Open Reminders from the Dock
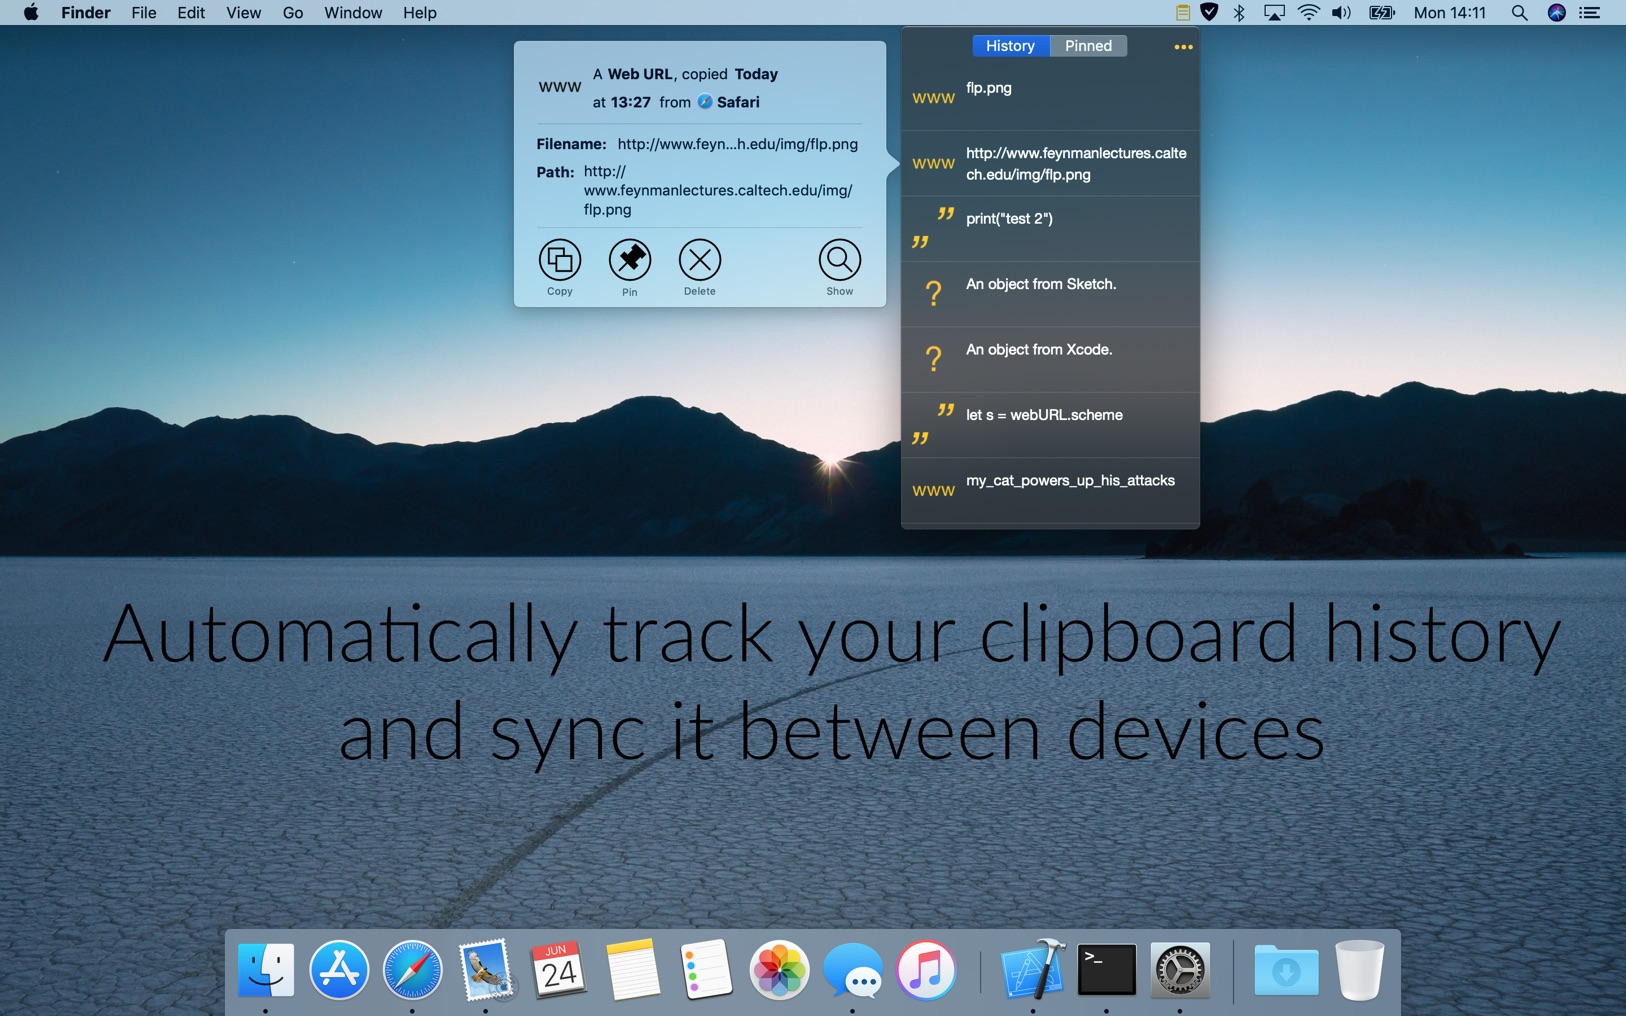Image resolution: width=1626 pixels, height=1016 pixels. pyautogui.click(x=705, y=970)
